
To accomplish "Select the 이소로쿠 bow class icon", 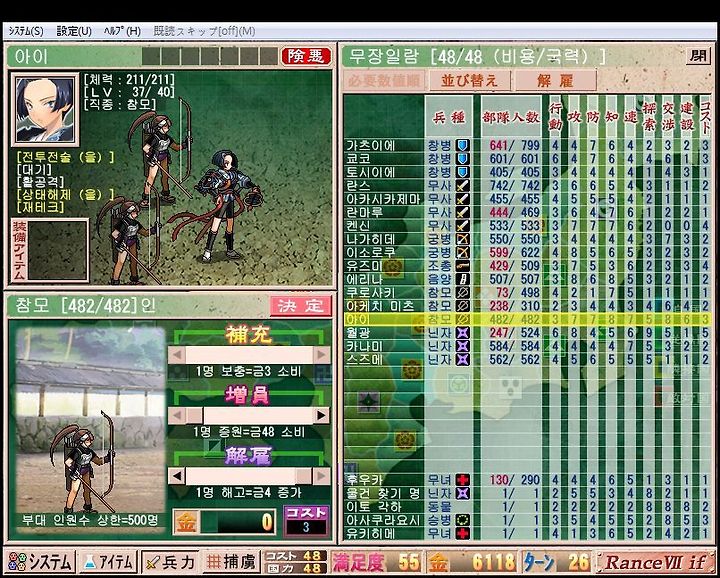I will point(463,253).
